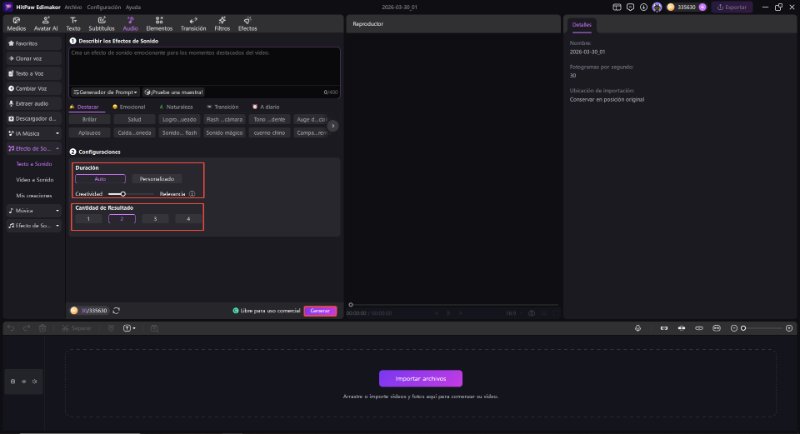Click the undo arrow on the timeline toolbar
800x434 pixels.
click(x=11, y=328)
